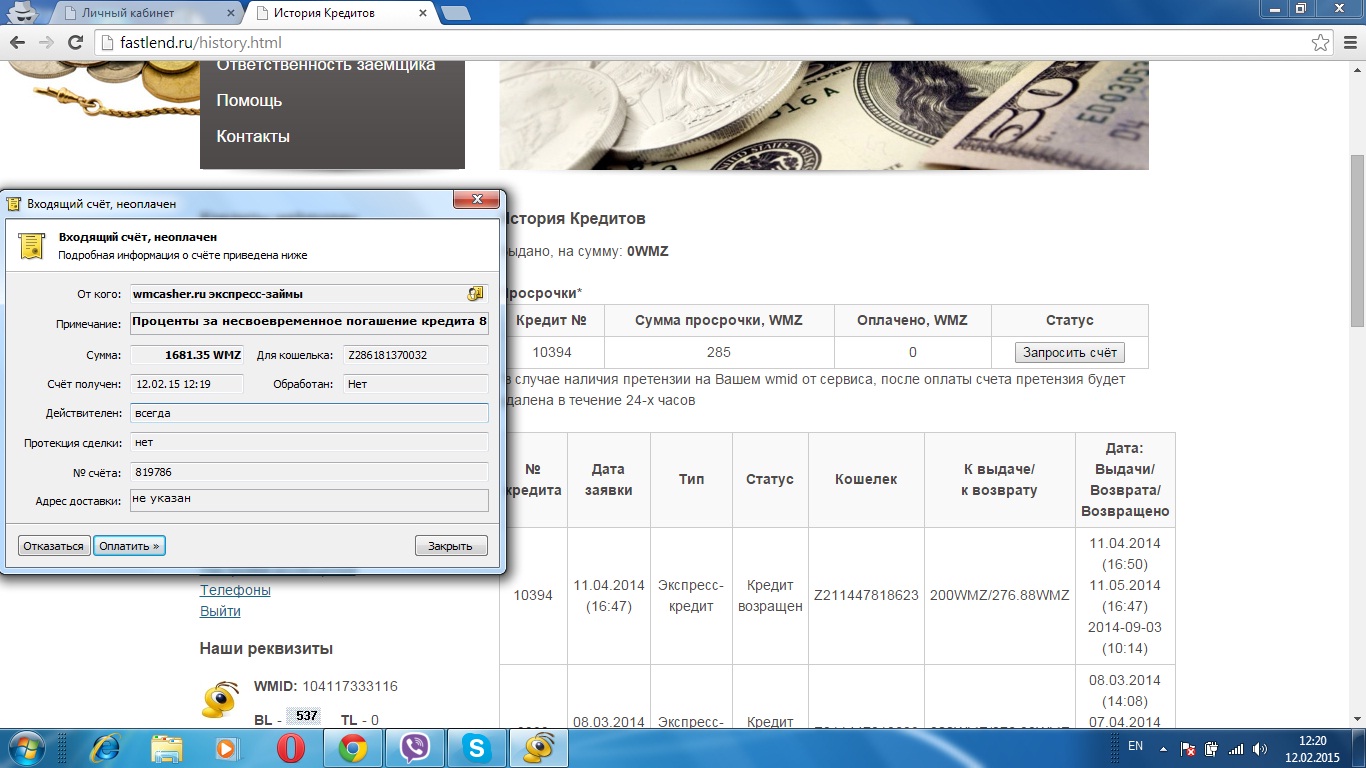This screenshot has height=768, width=1366.
Task: Switch to Chrome in the taskbar
Action: pyautogui.click(x=352, y=748)
